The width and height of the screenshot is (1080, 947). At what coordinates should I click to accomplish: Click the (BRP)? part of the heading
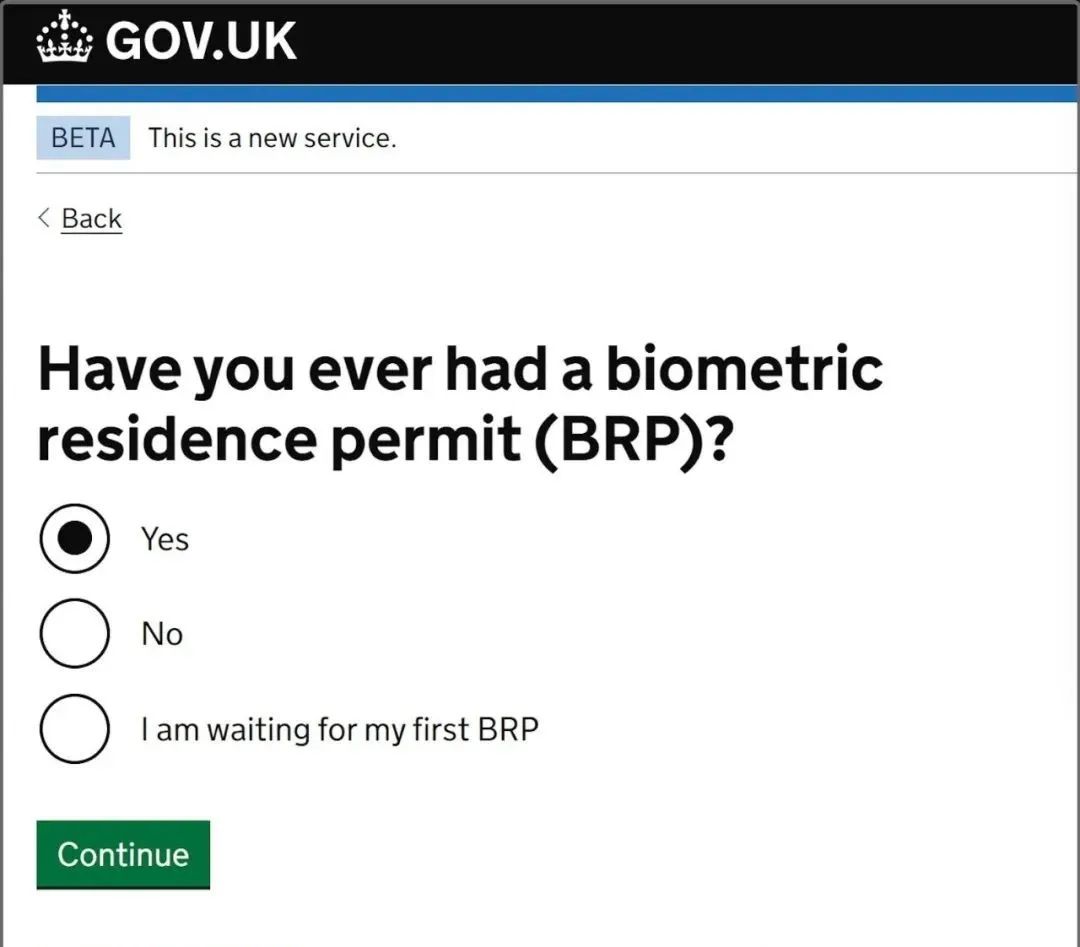(634, 440)
